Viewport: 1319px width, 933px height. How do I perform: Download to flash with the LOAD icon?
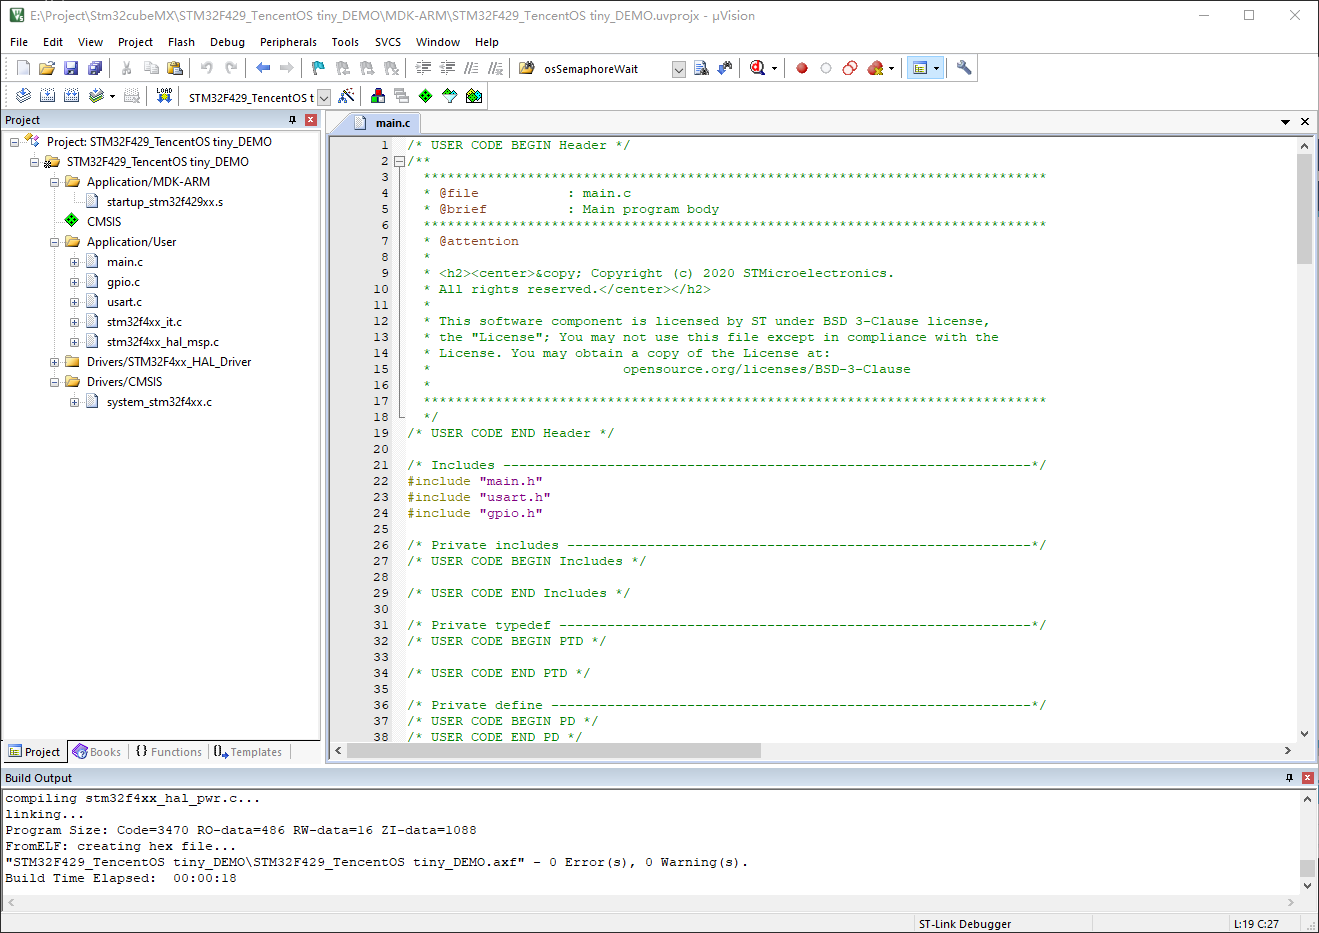click(165, 96)
